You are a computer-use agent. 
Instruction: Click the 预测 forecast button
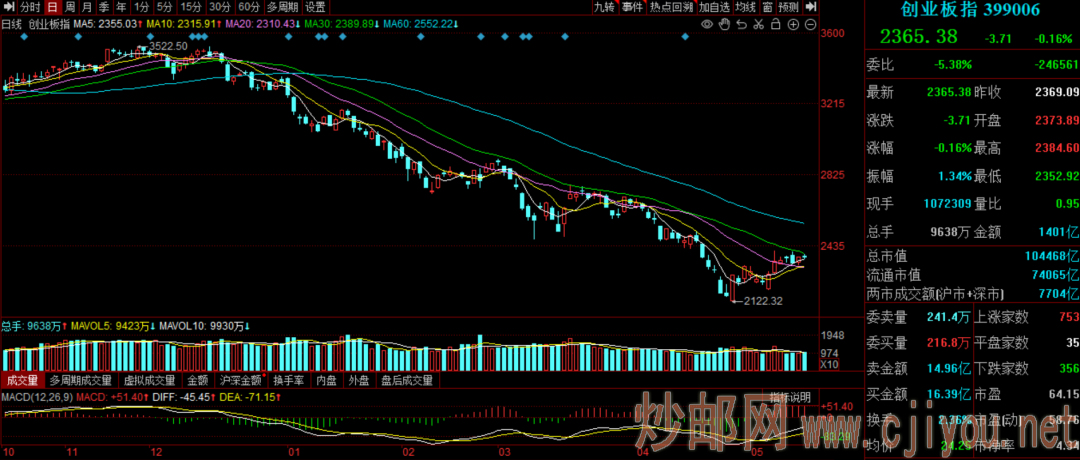point(789,8)
